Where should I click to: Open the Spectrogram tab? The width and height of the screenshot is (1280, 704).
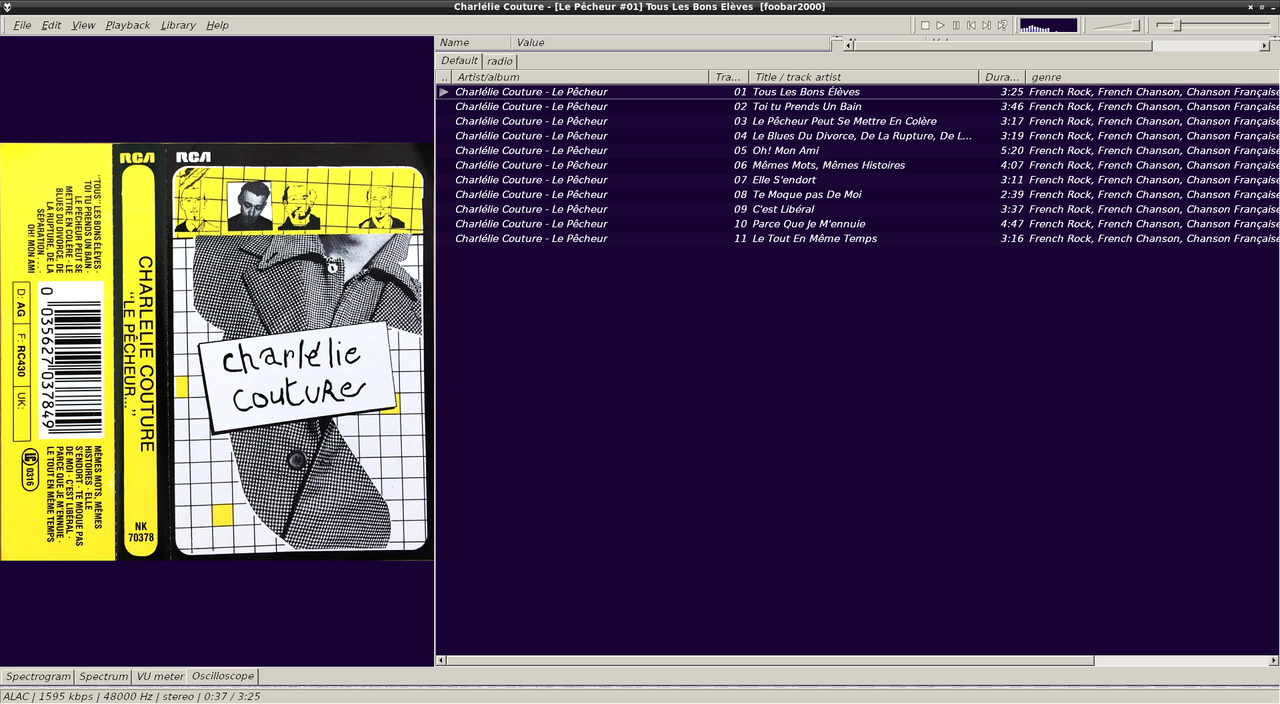click(x=38, y=676)
